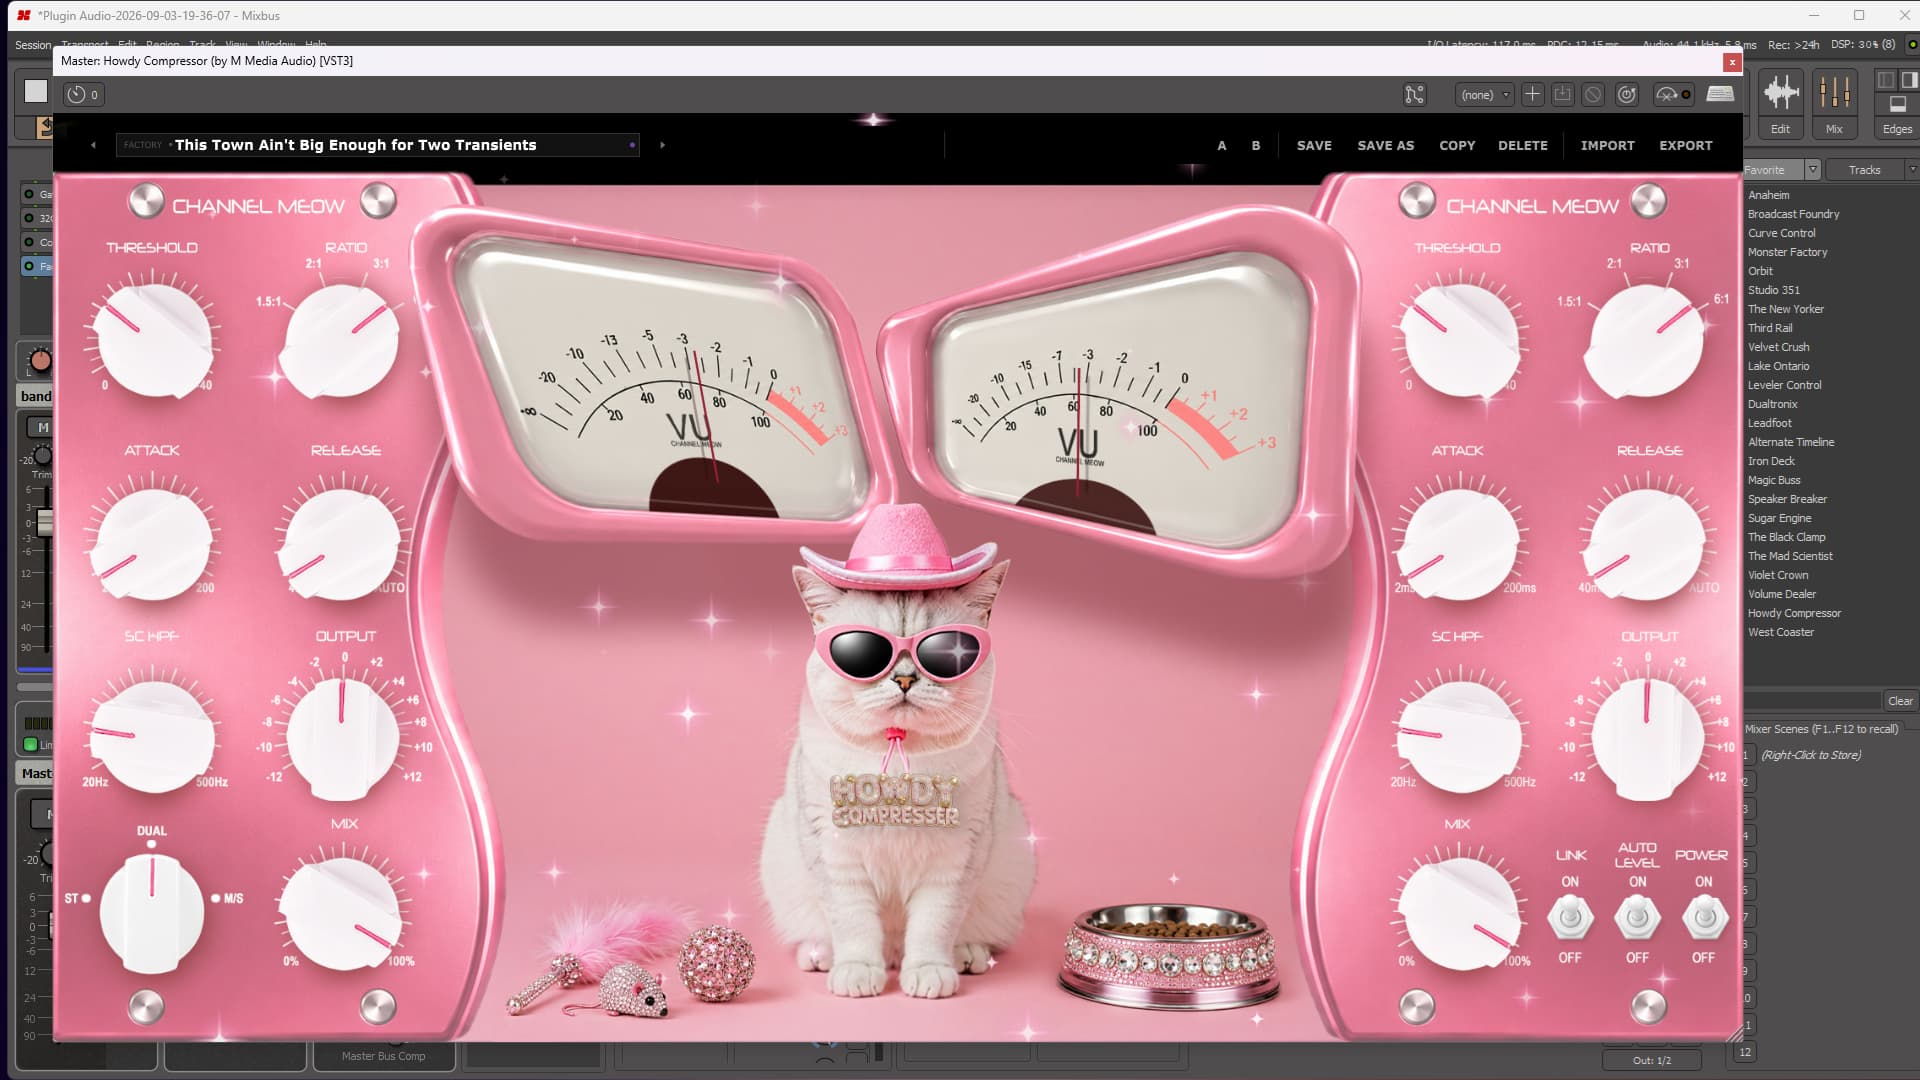Open the virtual keyboard icon
The width and height of the screenshot is (1920, 1080).
pyautogui.click(x=1720, y=94)
